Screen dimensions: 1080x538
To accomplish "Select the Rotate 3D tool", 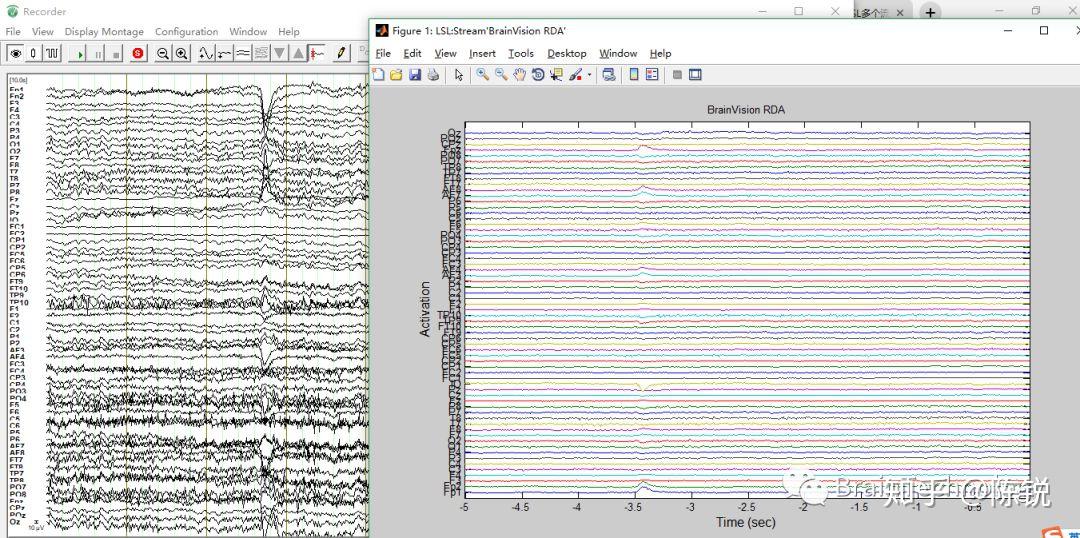I will pos(538,75).
